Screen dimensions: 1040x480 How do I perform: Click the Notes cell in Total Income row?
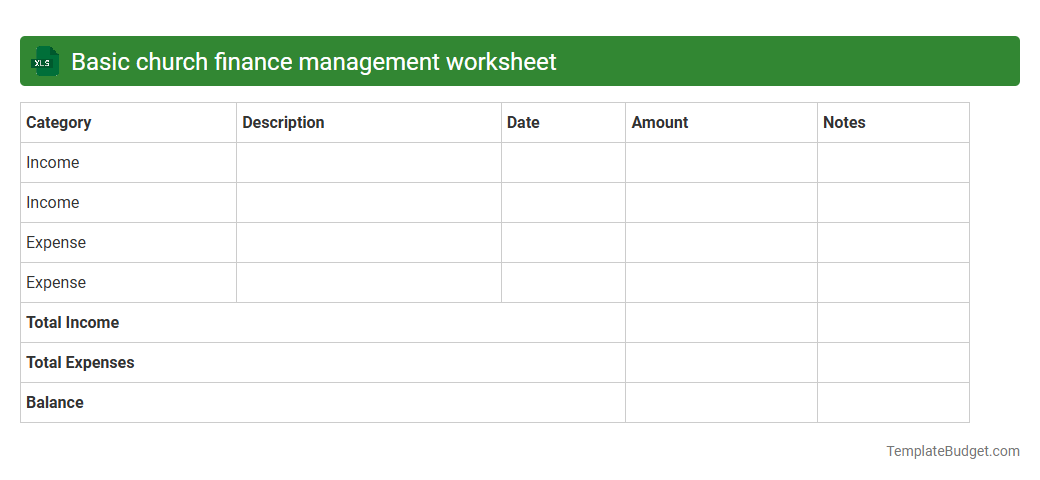893,323
